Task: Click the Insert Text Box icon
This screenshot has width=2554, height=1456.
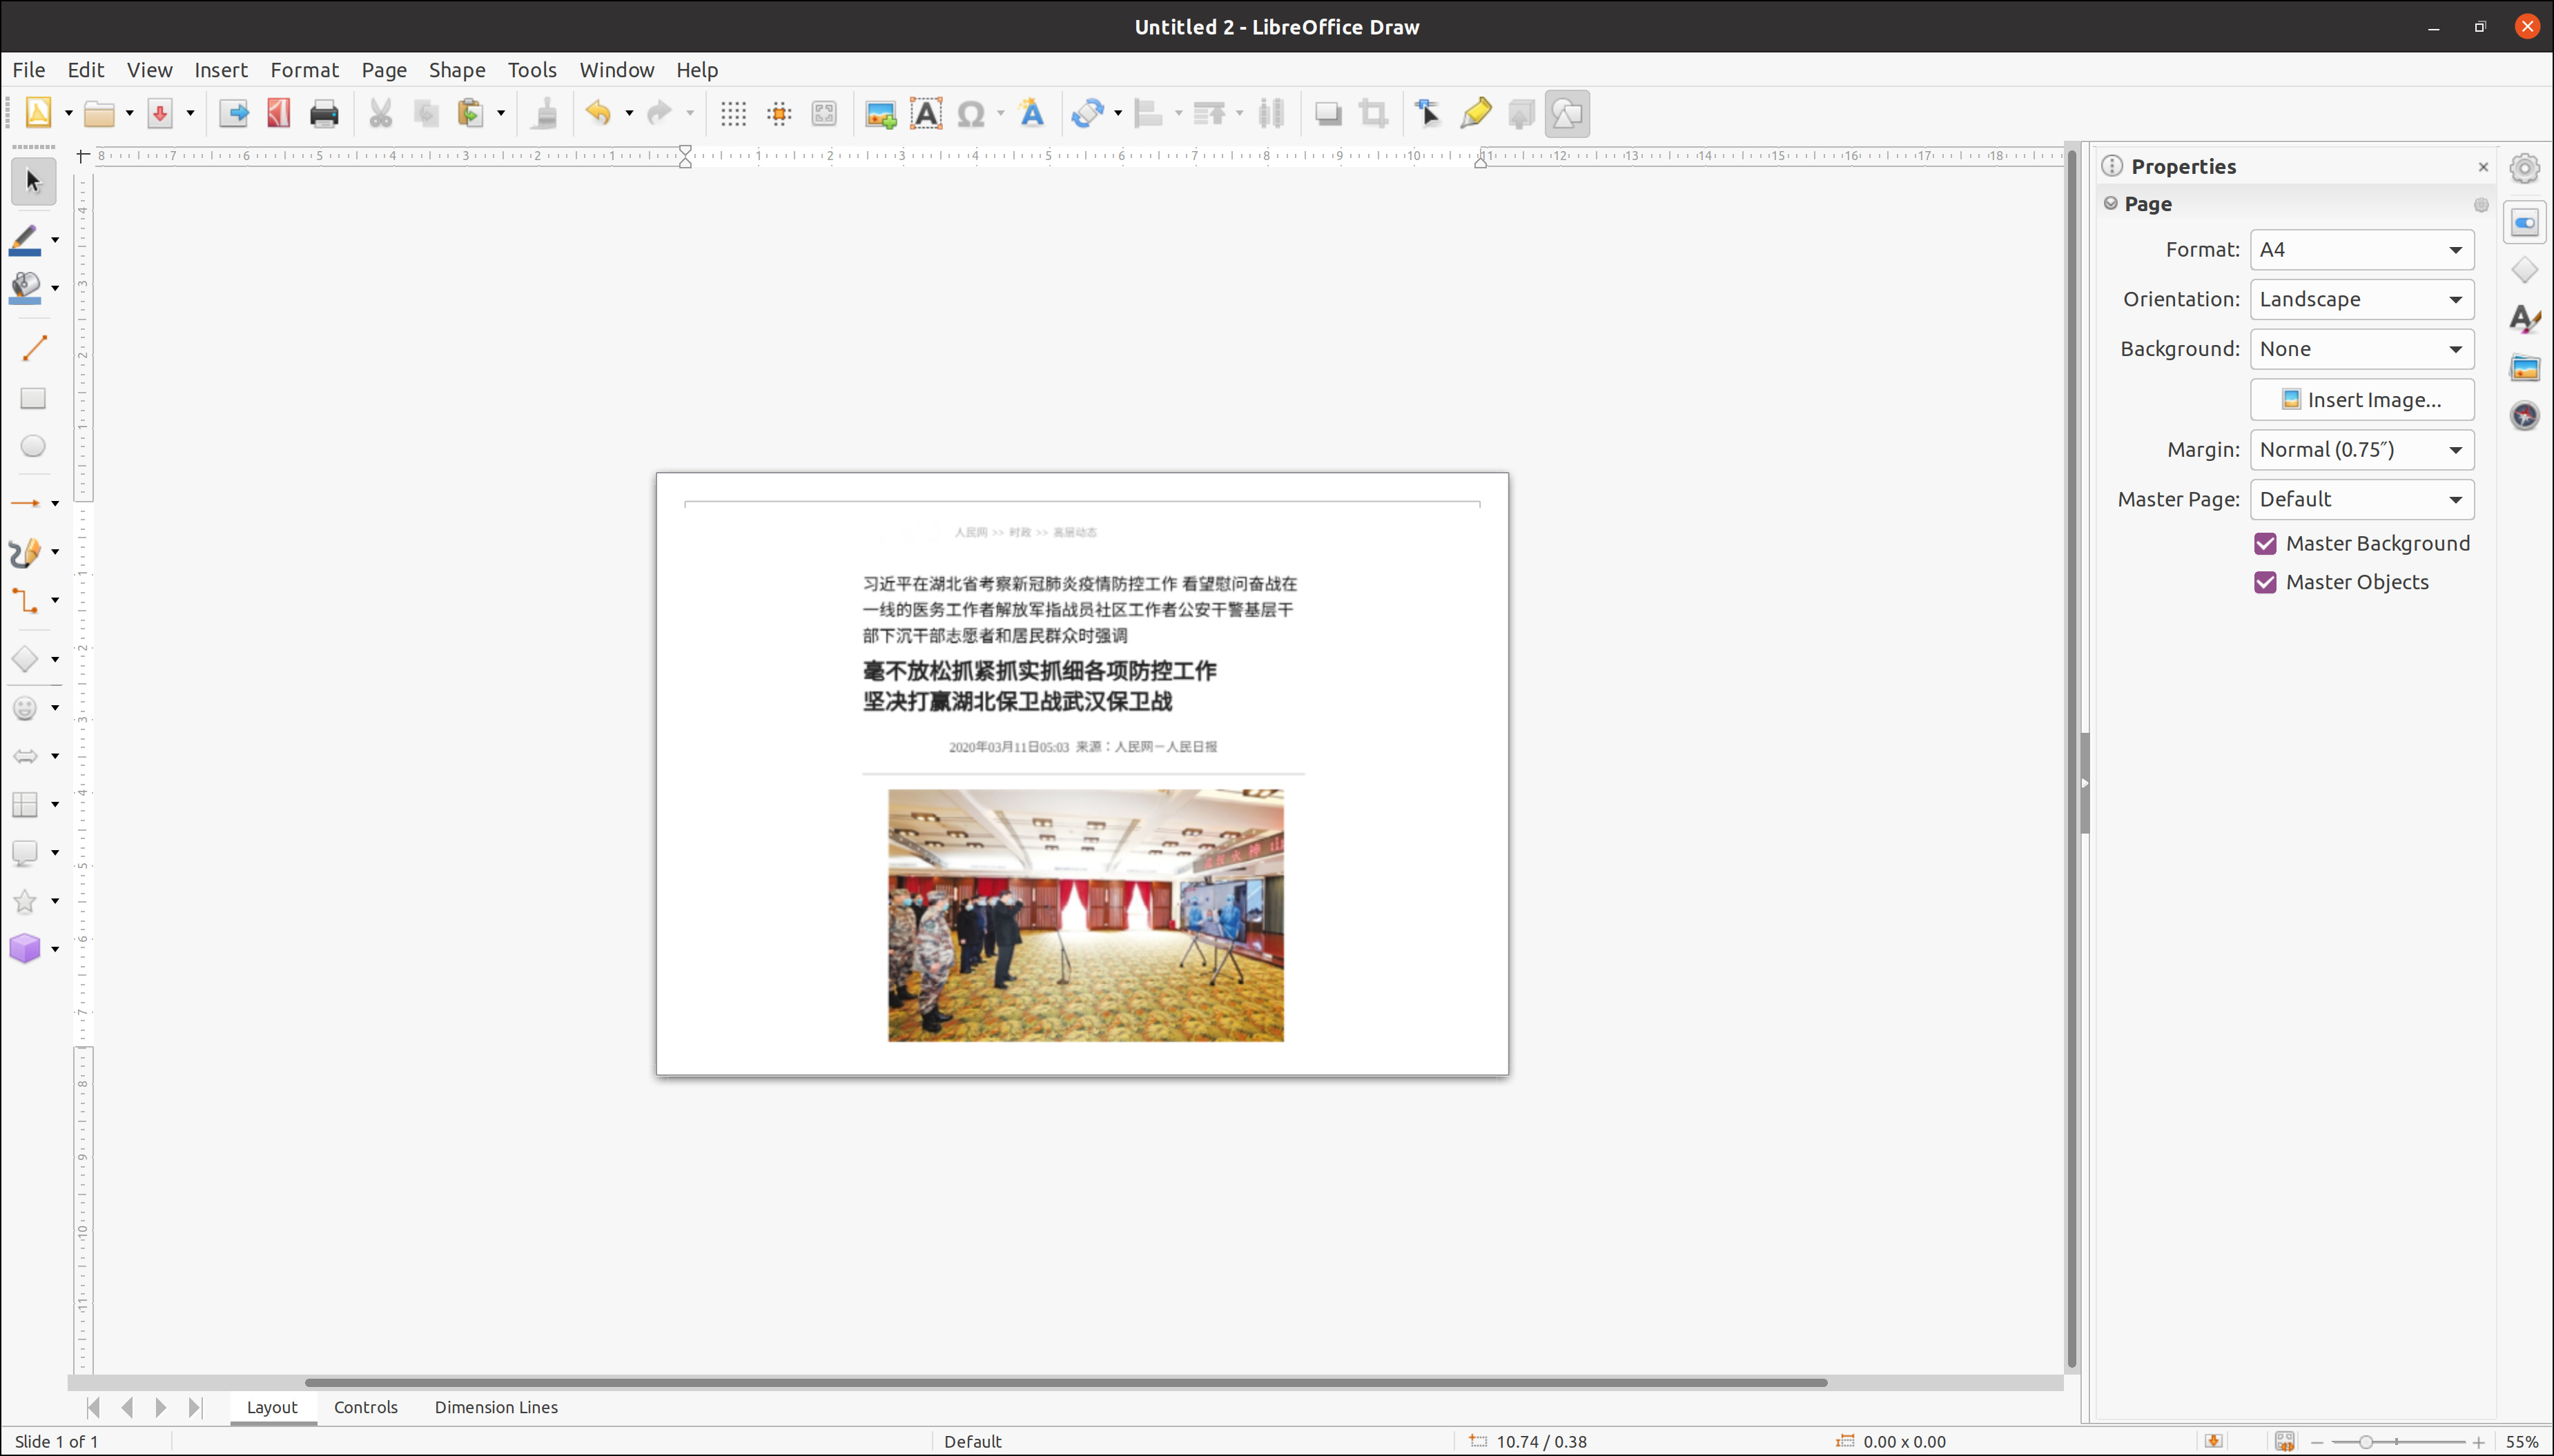Action: point(926,113)
